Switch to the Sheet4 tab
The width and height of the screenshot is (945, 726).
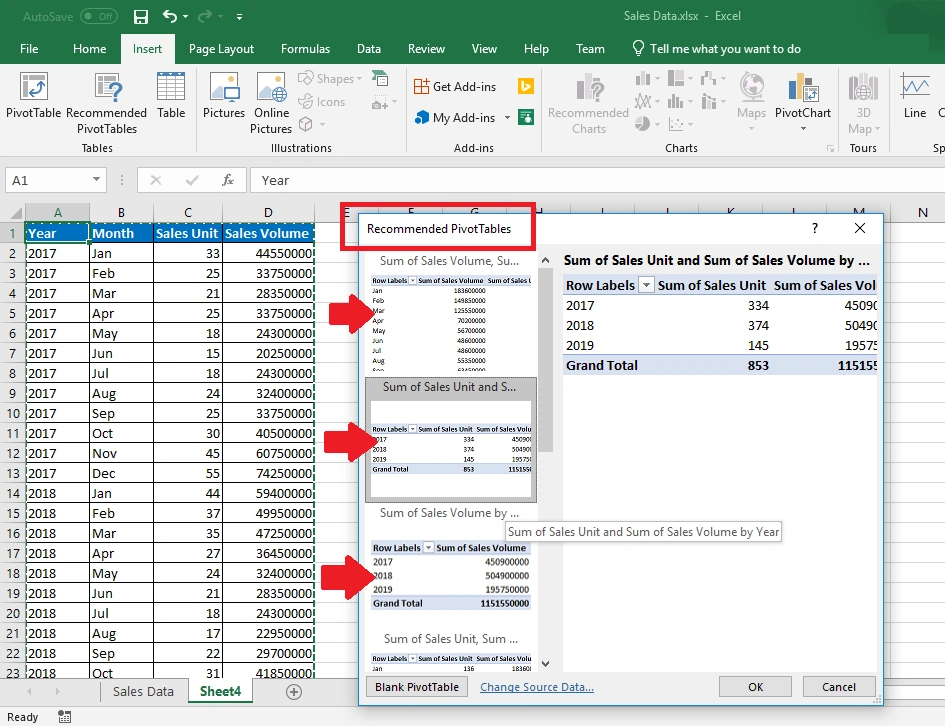tap(220, 692)
